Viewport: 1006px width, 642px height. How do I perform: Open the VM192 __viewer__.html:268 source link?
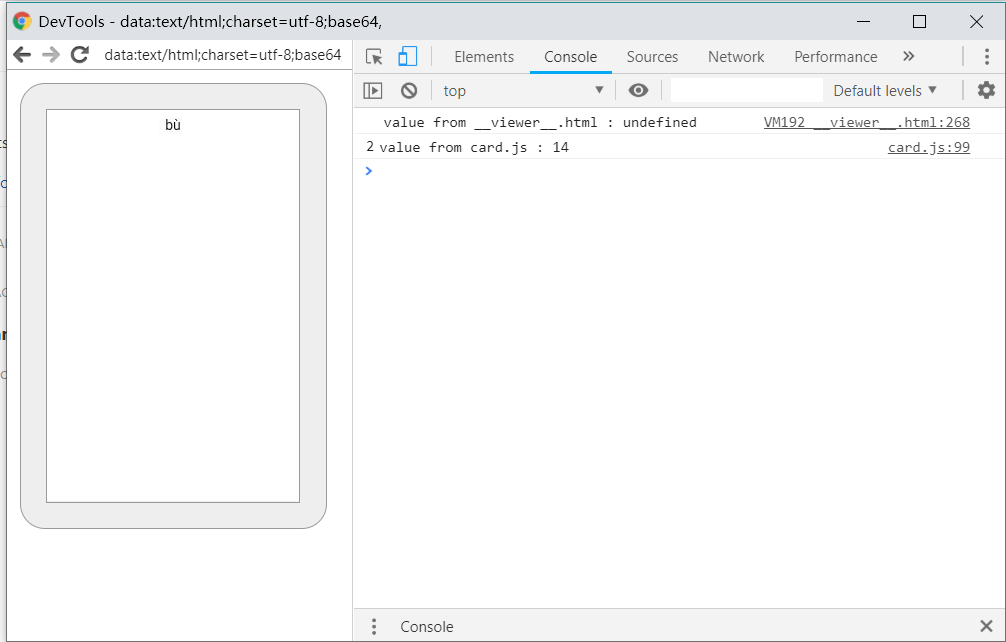pos(866,122)
